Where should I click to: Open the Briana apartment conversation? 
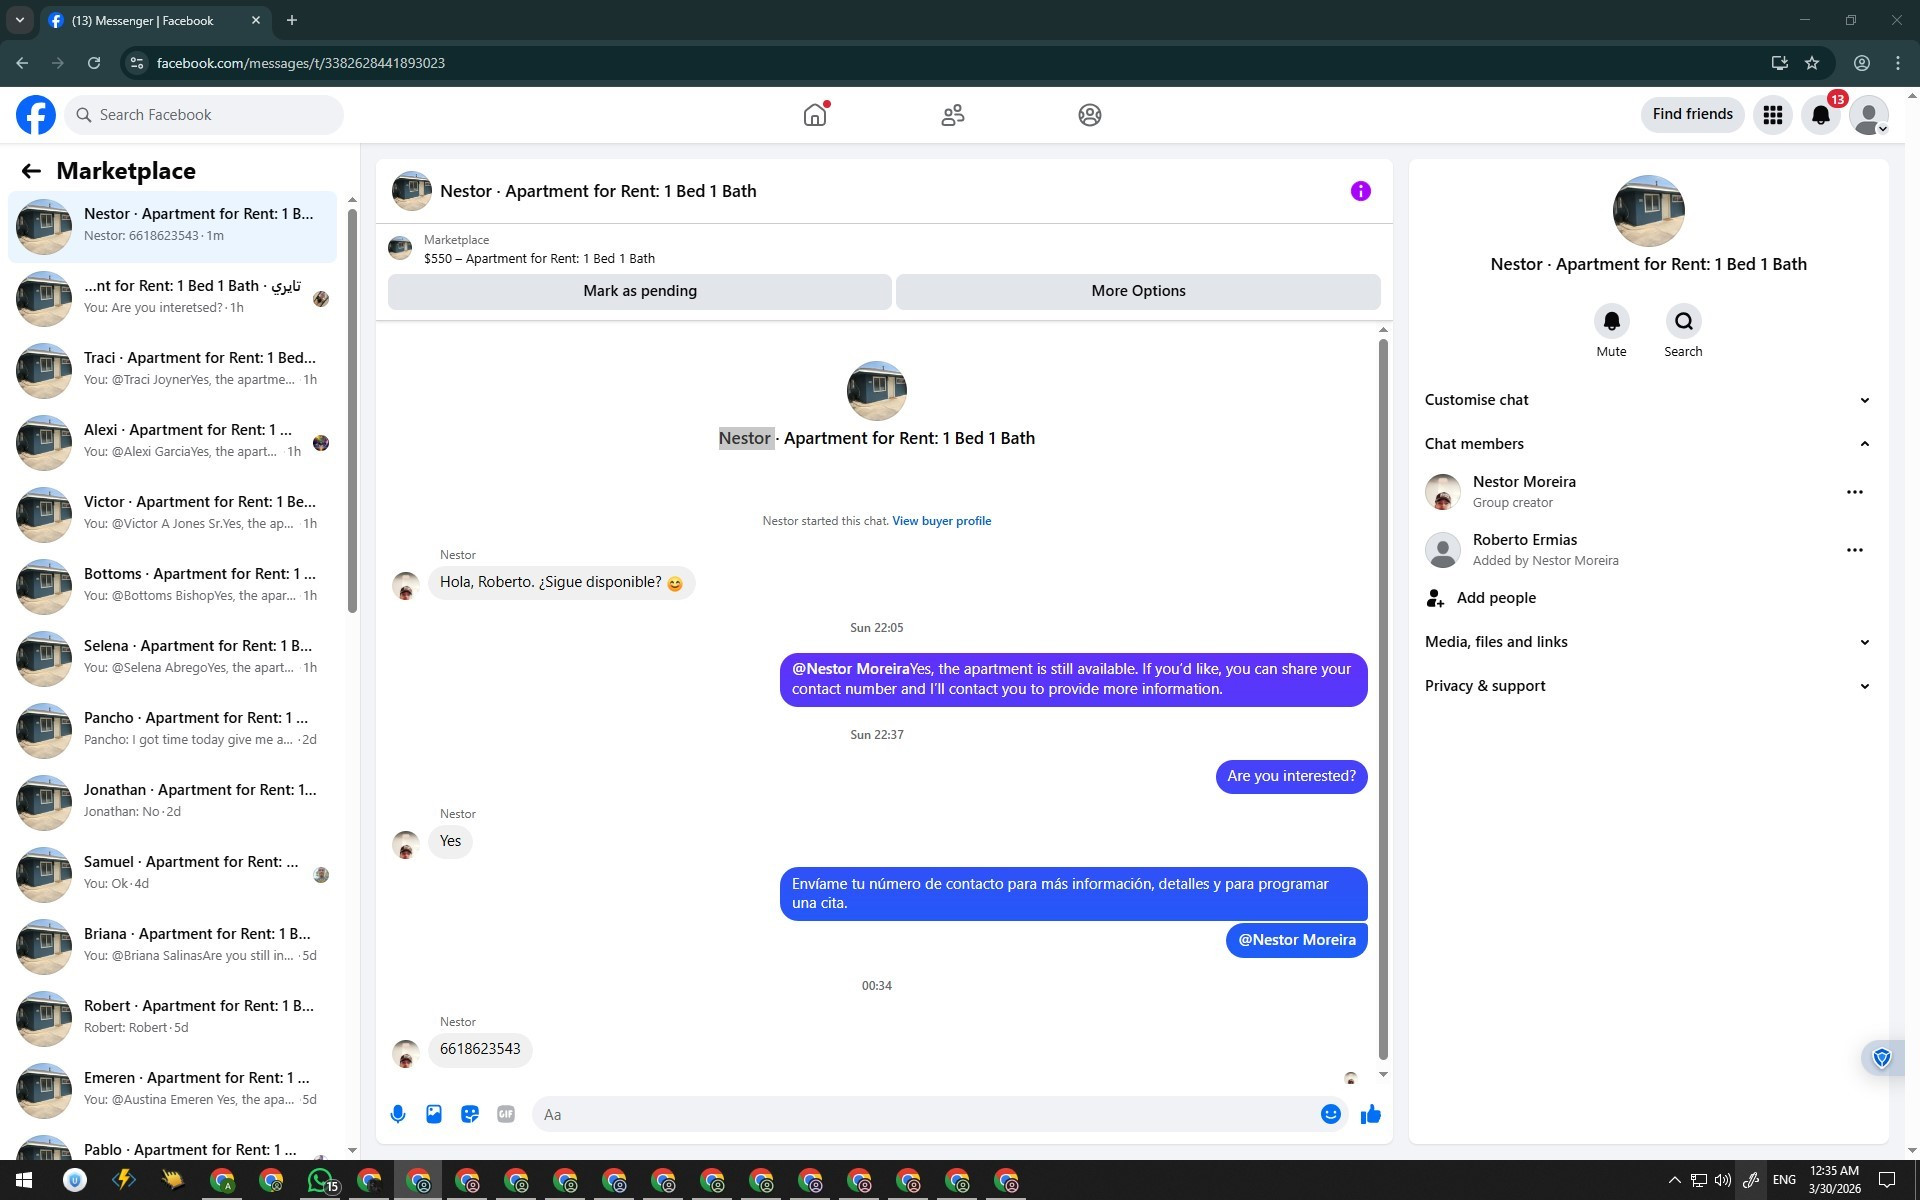pos(172,945)
